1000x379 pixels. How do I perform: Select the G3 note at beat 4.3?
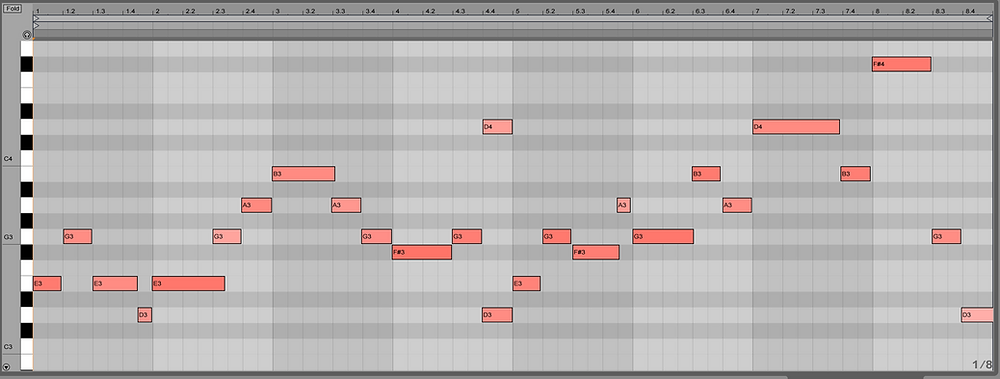tap(467, 237)
